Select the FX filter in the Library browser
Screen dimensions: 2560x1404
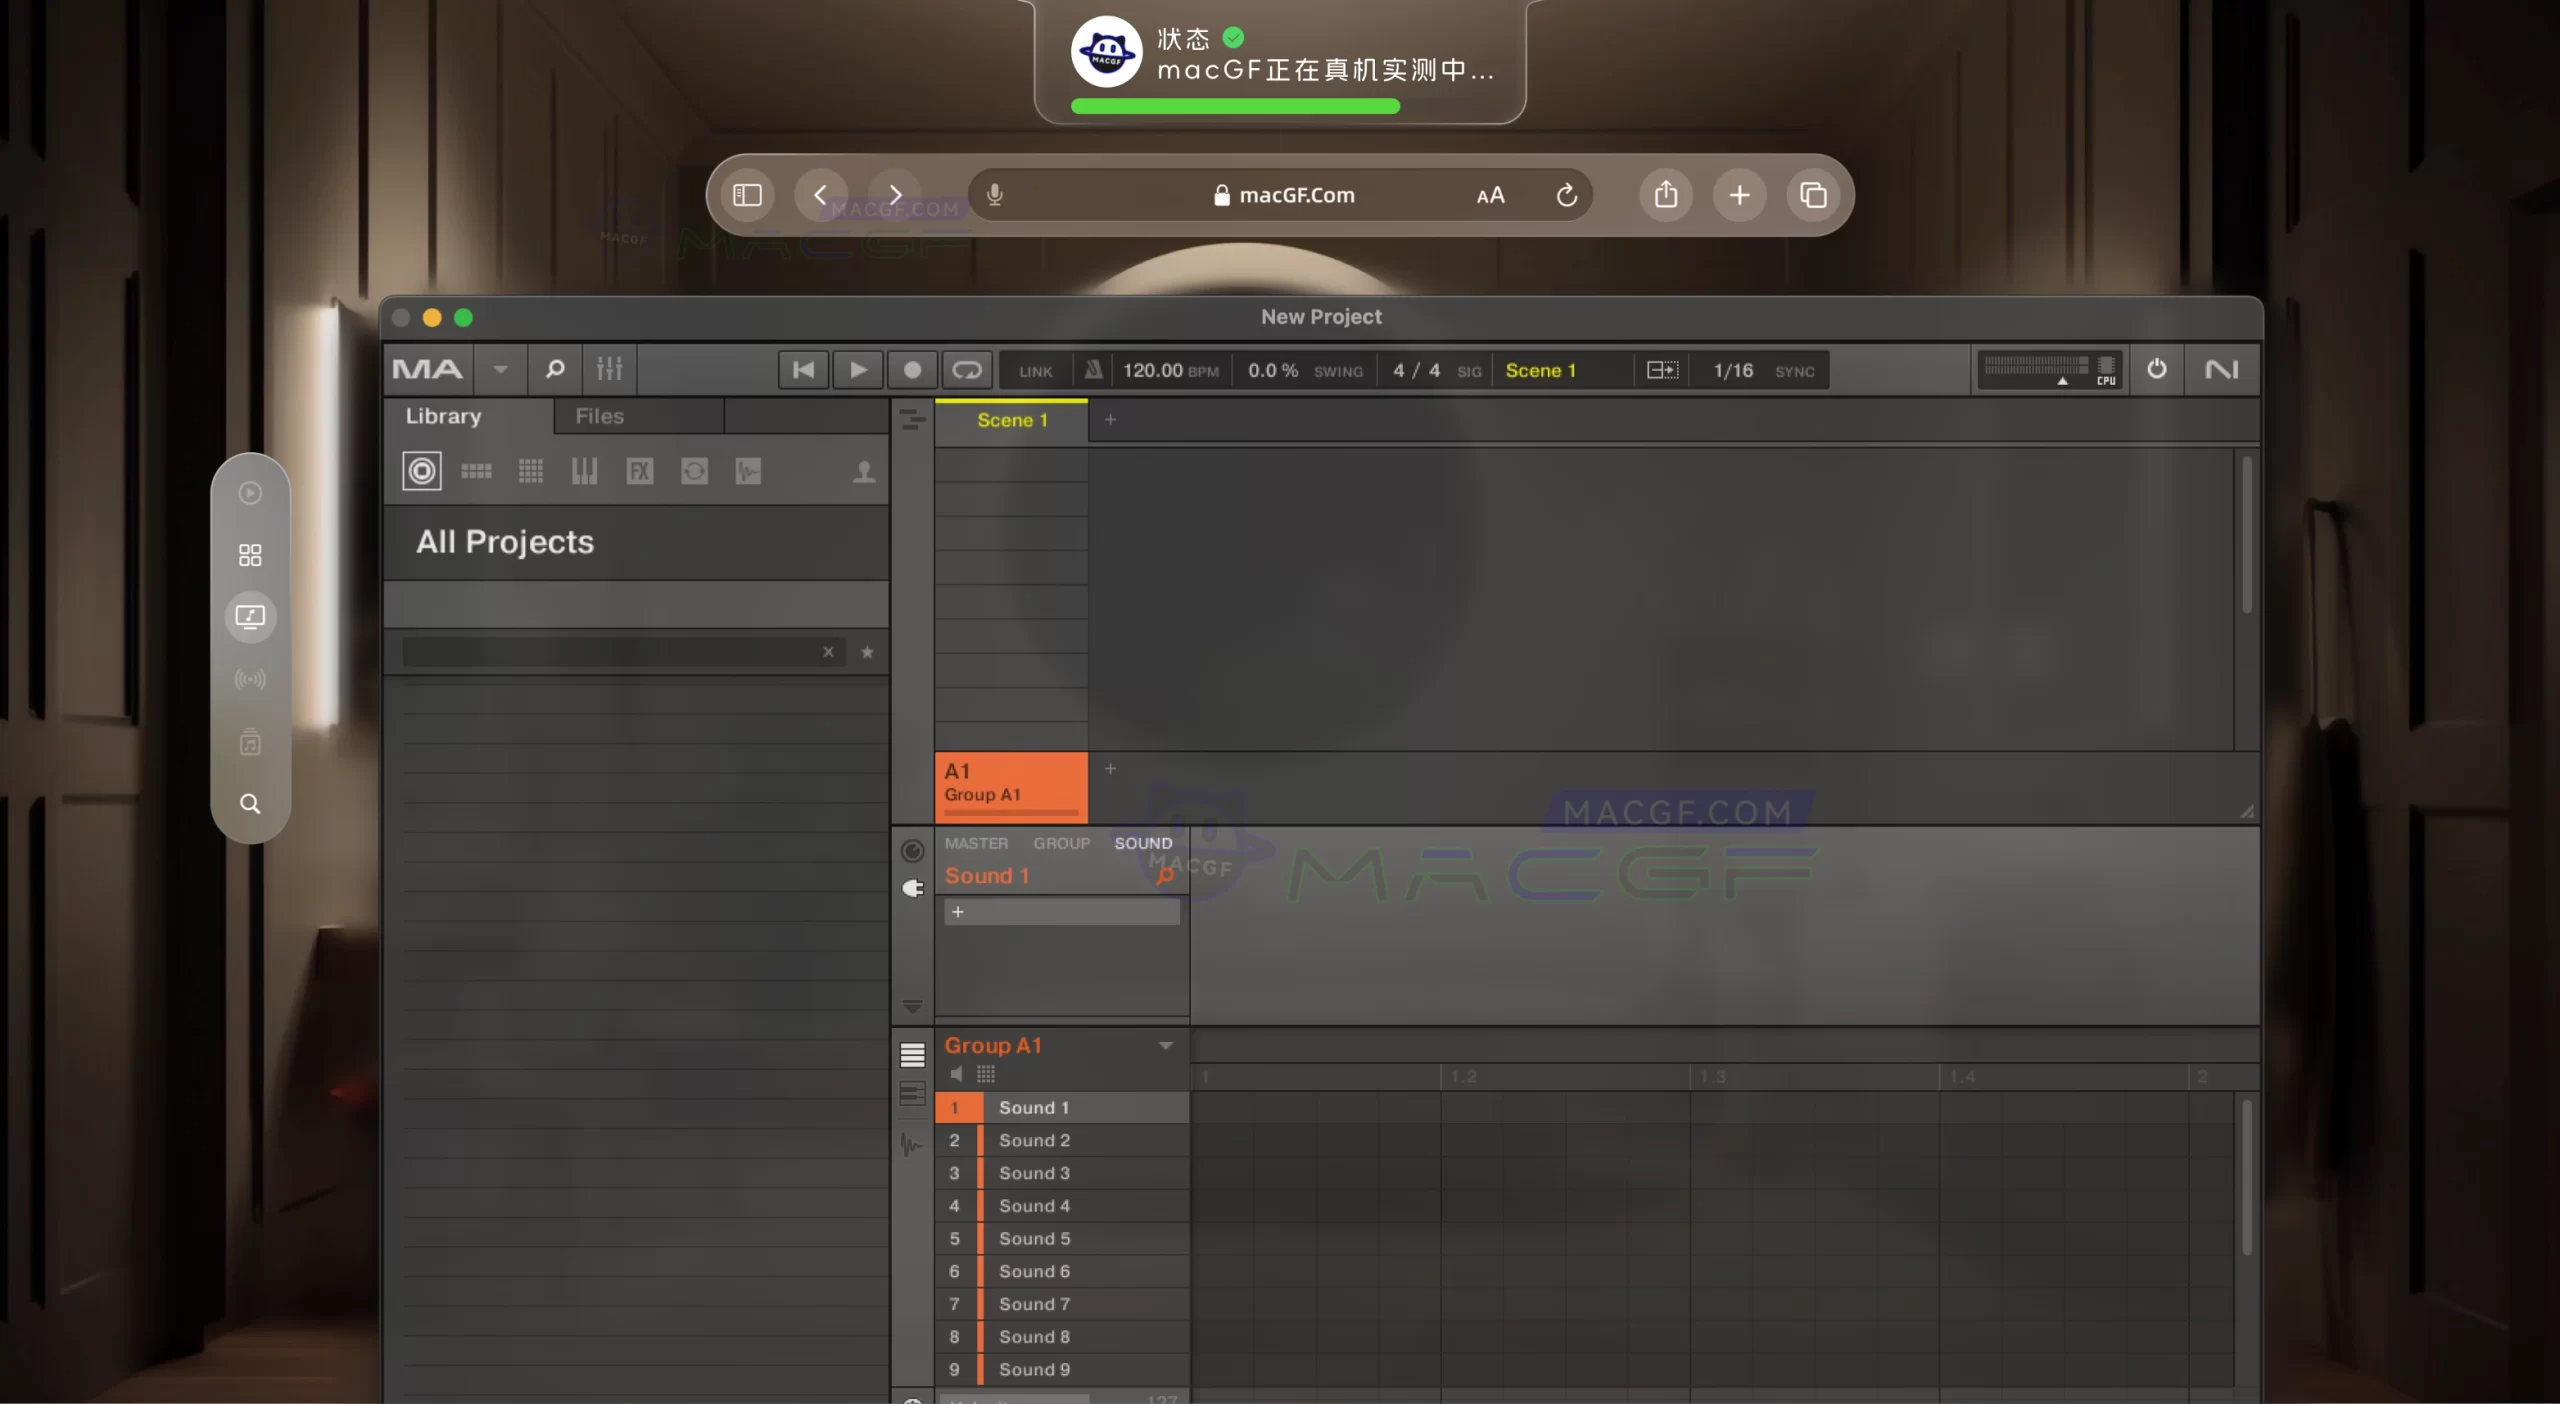click(x=640, y=471)
